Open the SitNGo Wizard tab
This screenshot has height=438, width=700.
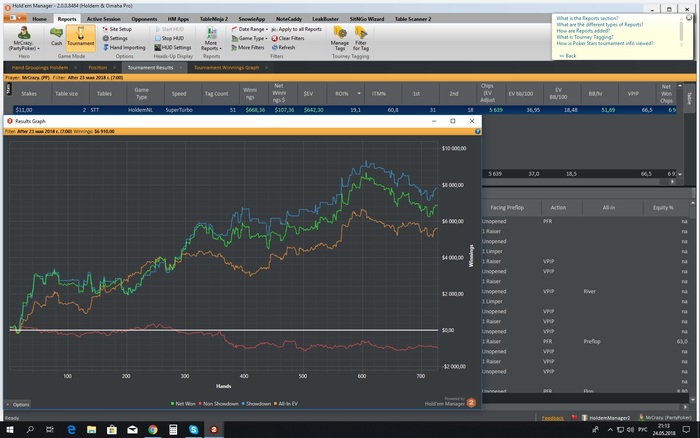(x=367, y=19)
